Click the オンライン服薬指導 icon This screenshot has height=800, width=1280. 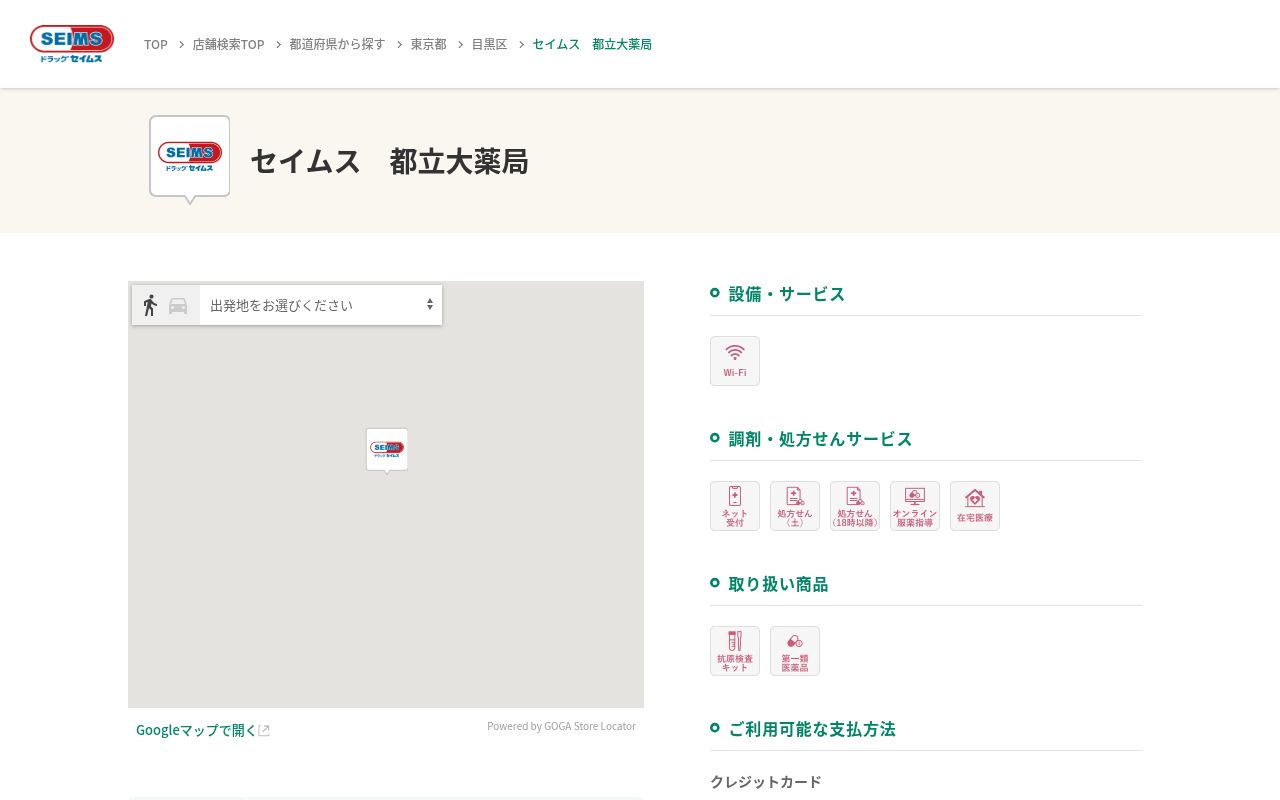(x=915, y=506)
